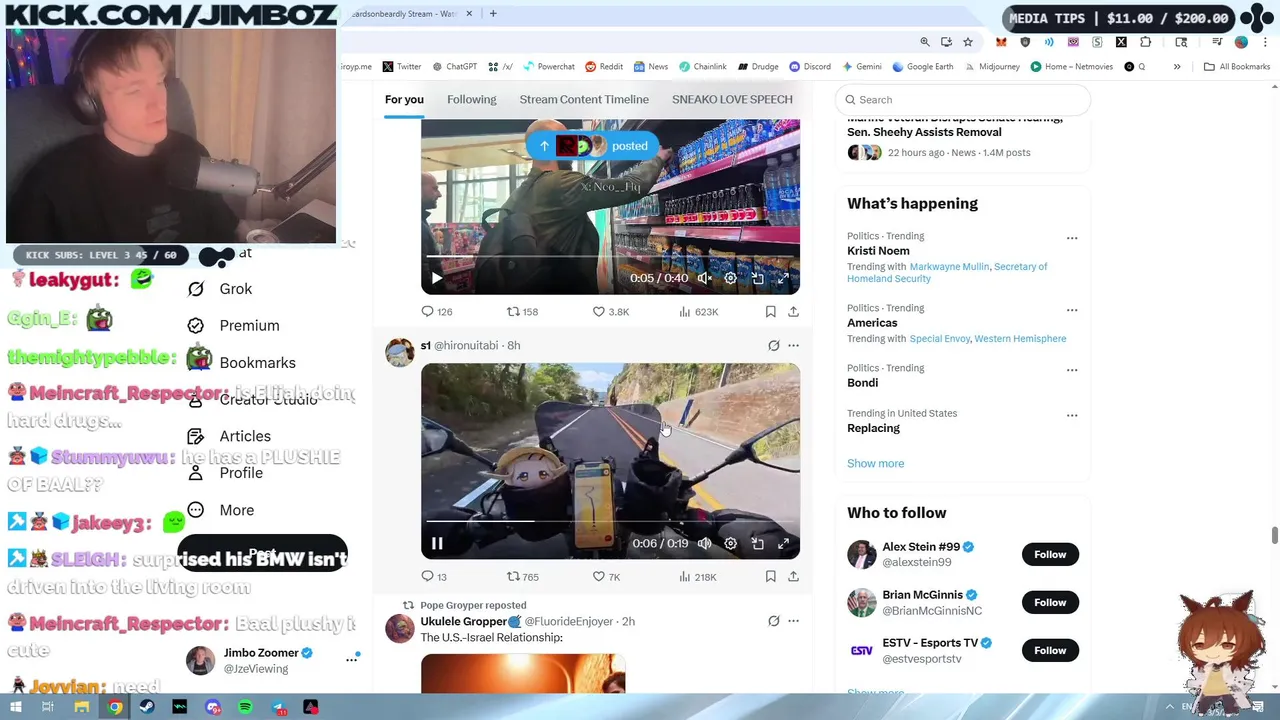The image size is (1280, 720).
Task: Open Spotify from the taskbar
Action: pos(245,707)
